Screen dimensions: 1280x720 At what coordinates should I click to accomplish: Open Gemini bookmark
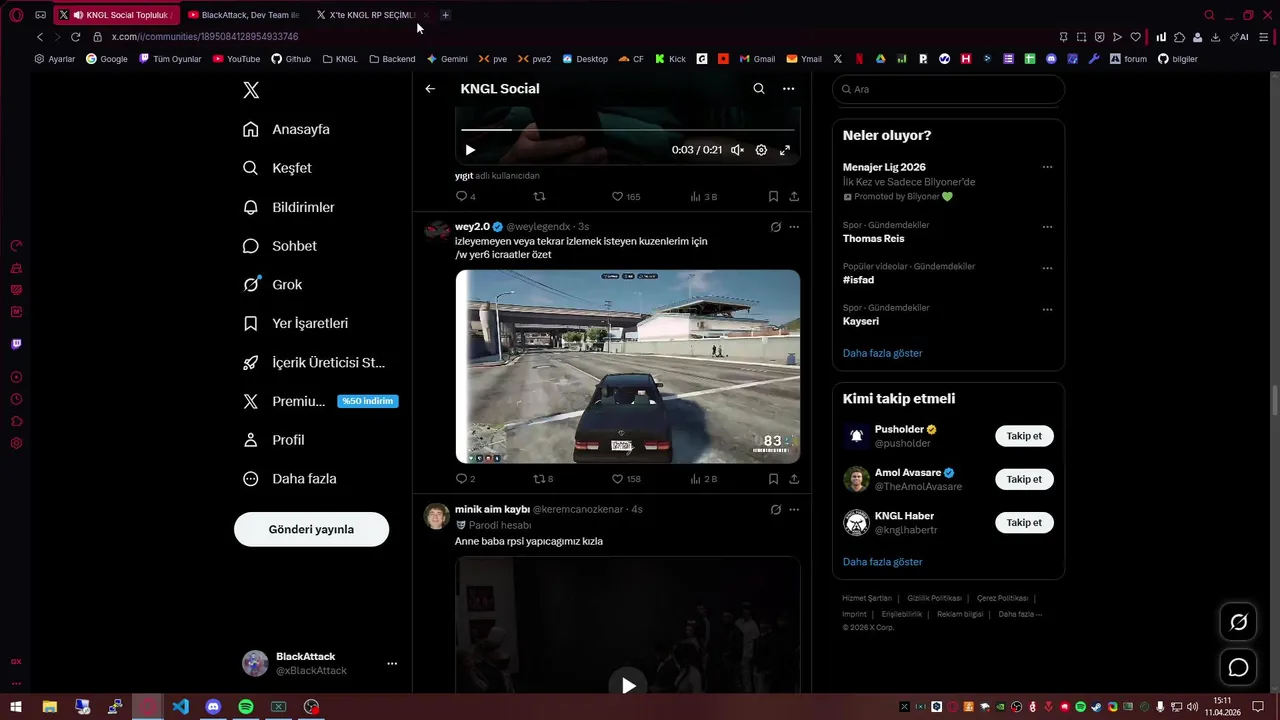point(447,59)
